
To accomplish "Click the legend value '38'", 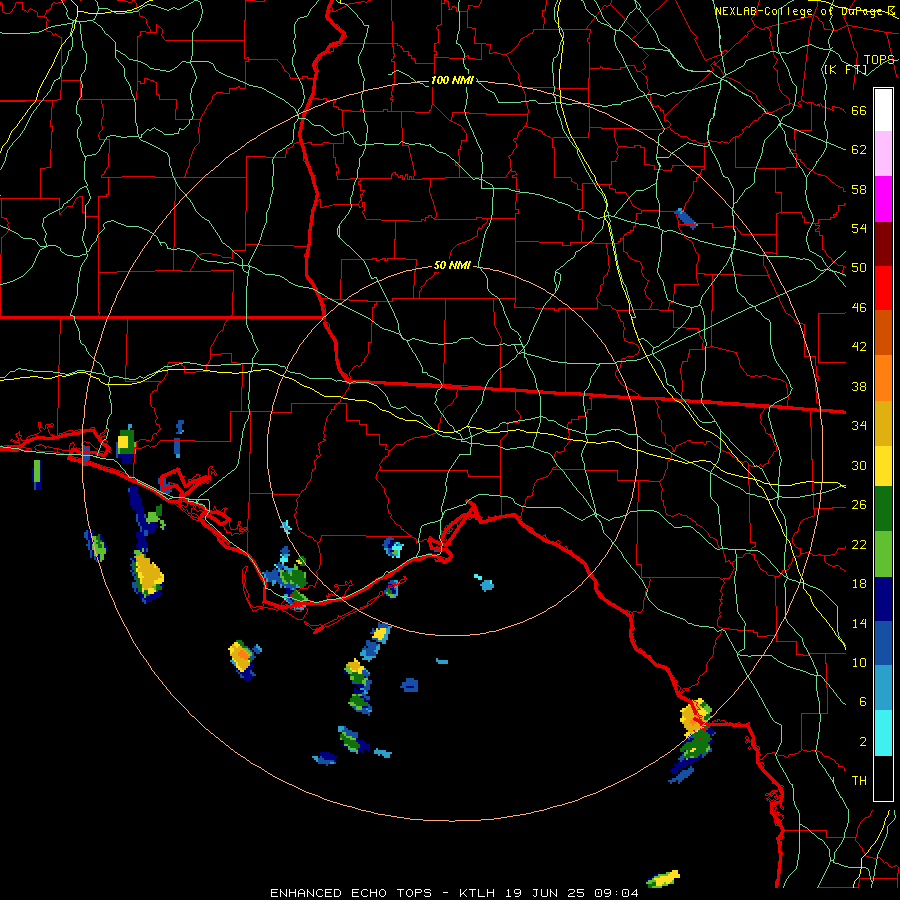I will (859, 386).
